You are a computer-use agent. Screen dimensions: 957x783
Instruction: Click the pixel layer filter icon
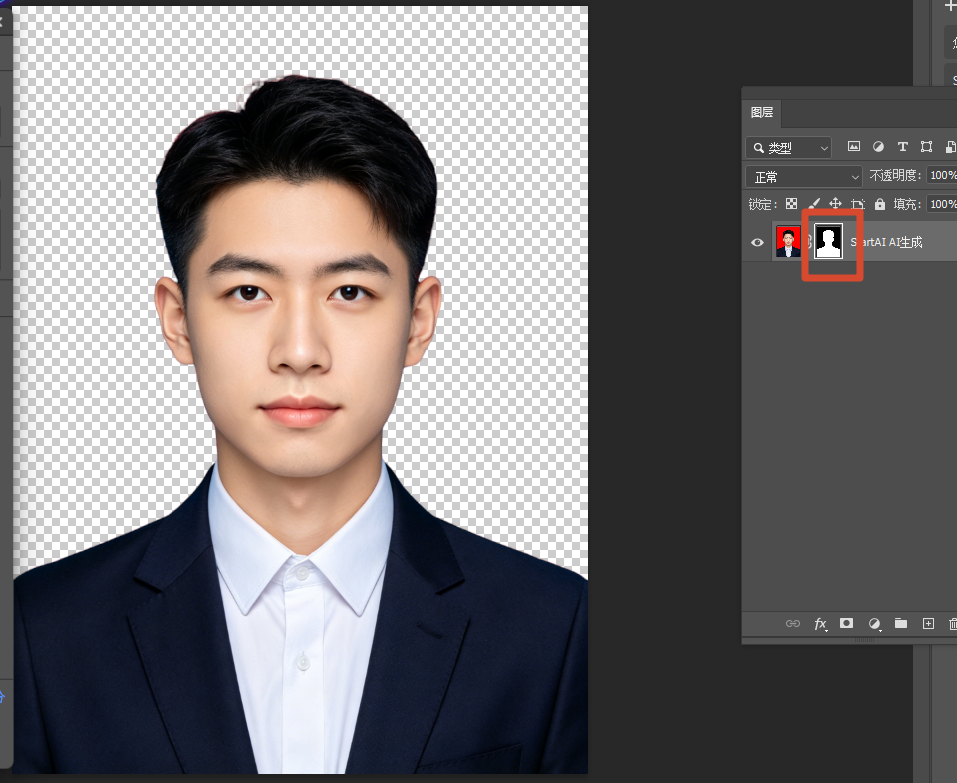coord(854,146)
